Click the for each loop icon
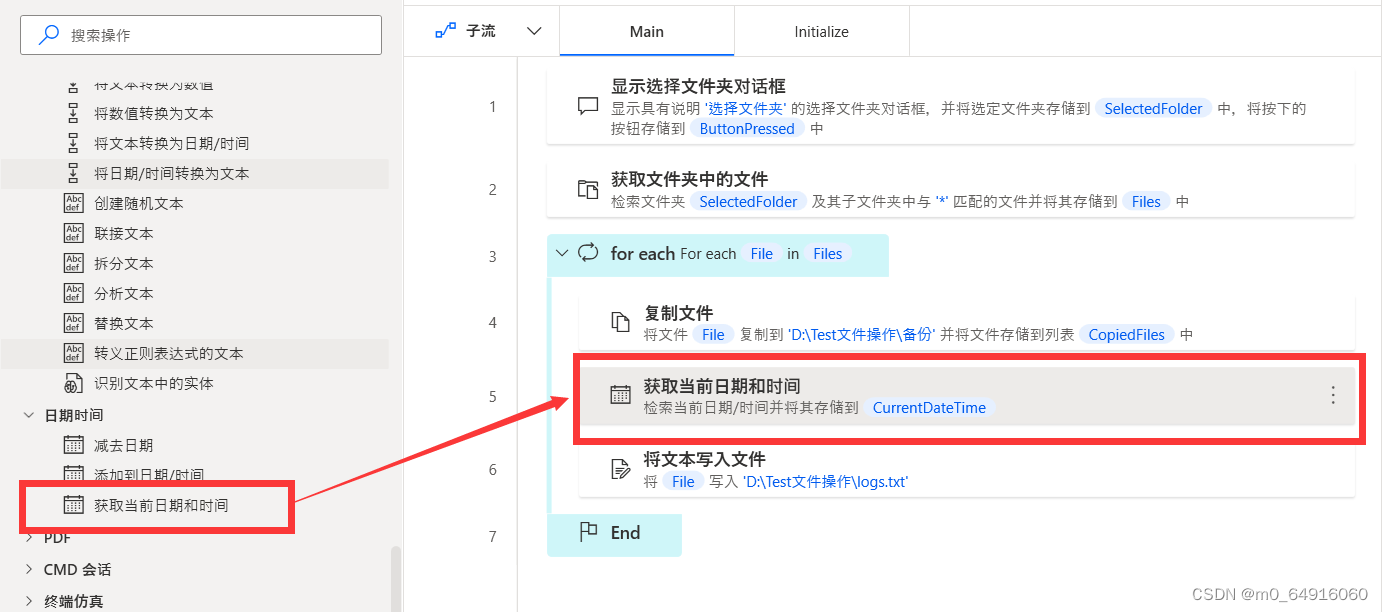The image size is (1383, 612). point(588,253)
